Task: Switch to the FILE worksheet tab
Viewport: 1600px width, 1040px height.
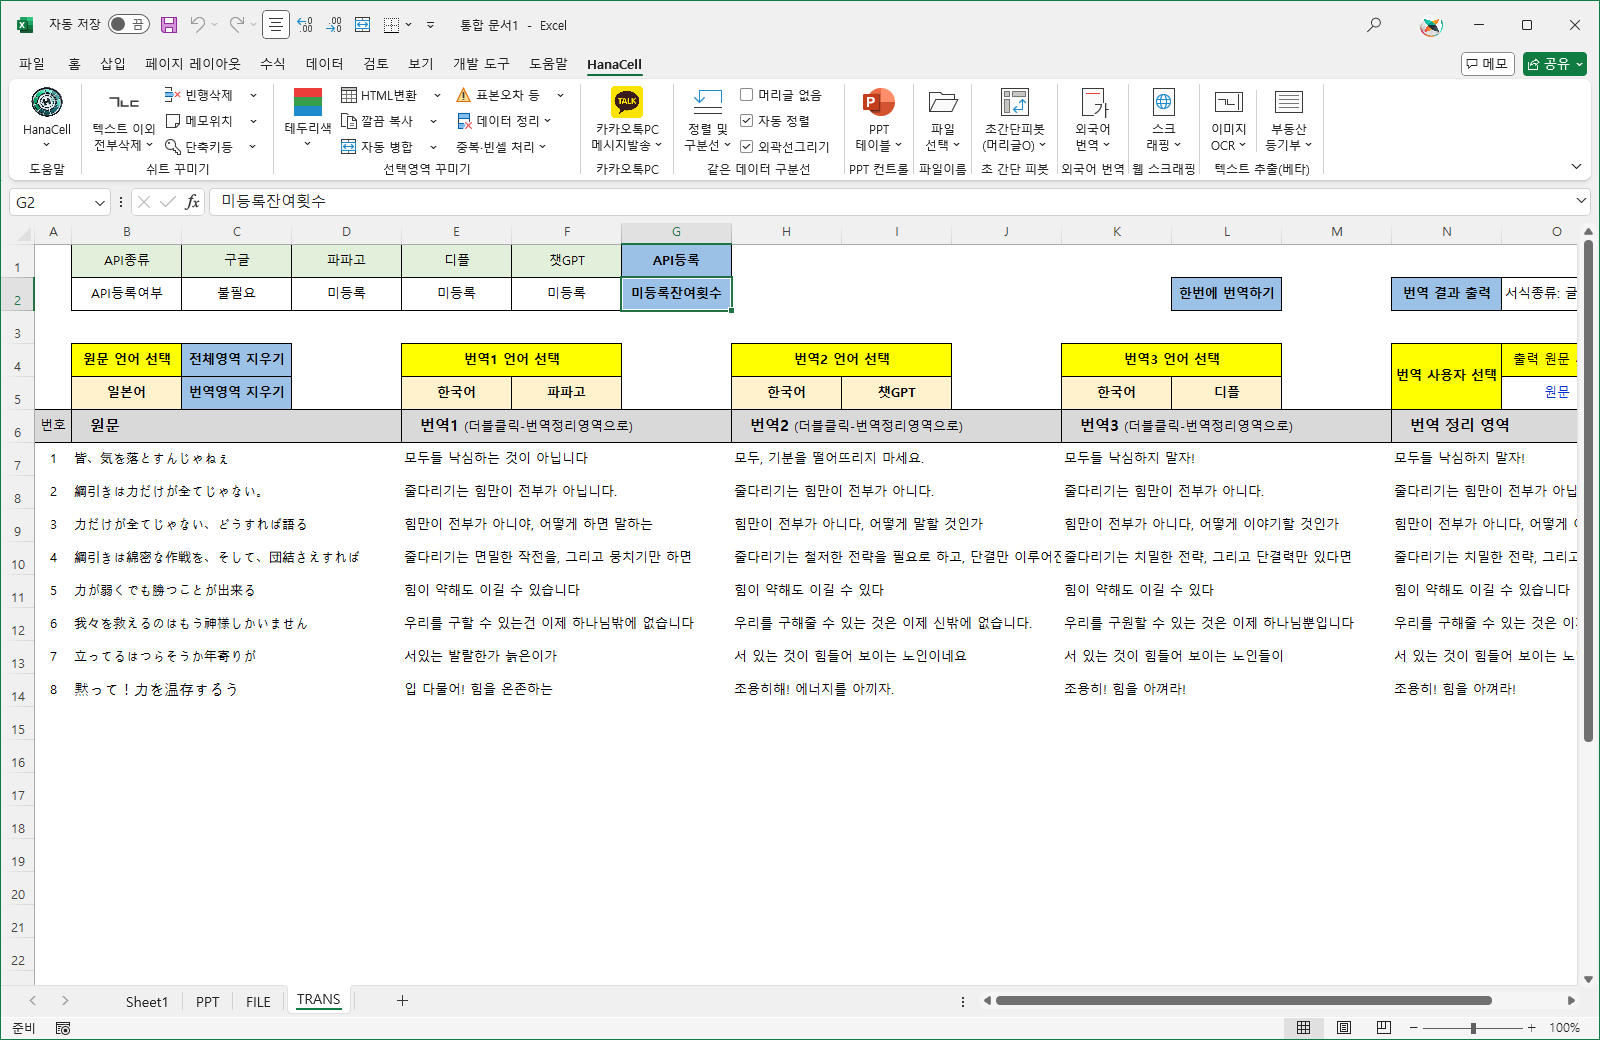Action: click(258, 1002)
